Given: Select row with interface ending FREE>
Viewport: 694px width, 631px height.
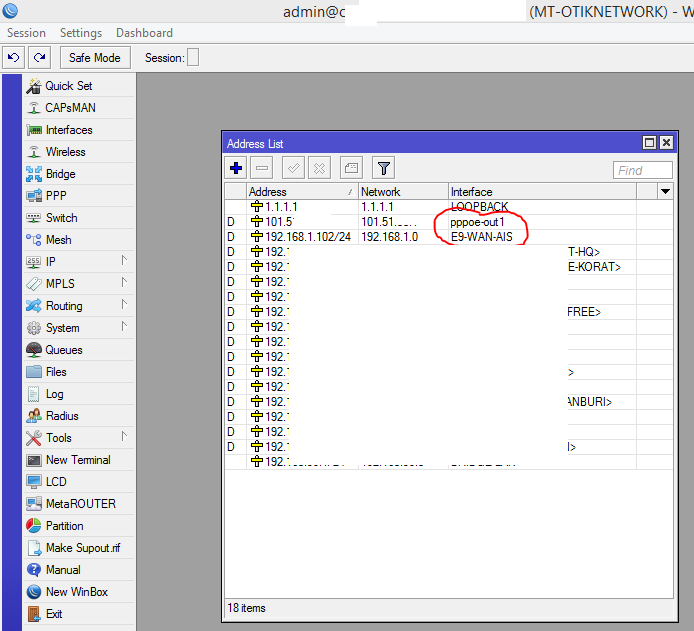Looking at the screenshot, I should coord(448,312).
